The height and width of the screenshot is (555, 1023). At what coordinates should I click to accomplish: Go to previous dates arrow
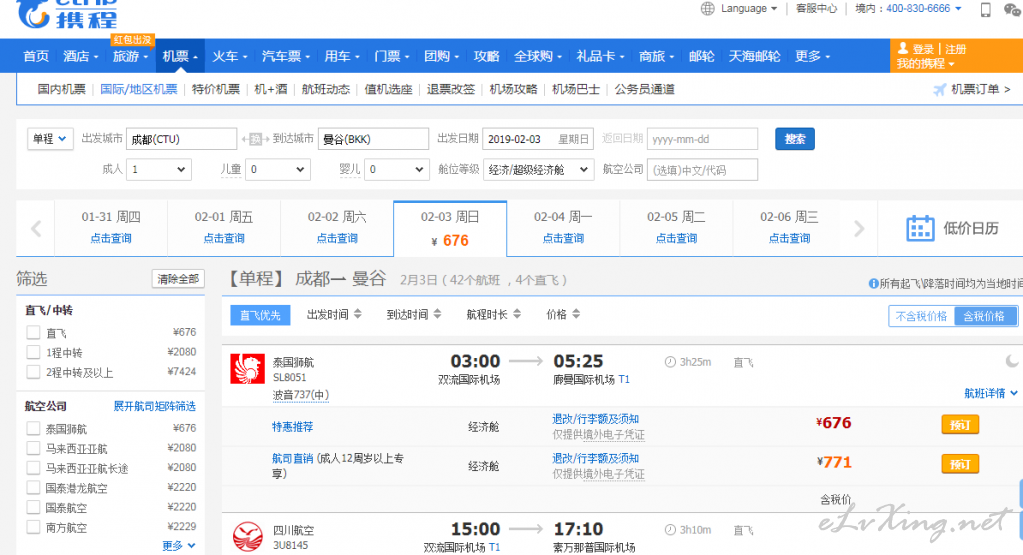click(36, 228)
